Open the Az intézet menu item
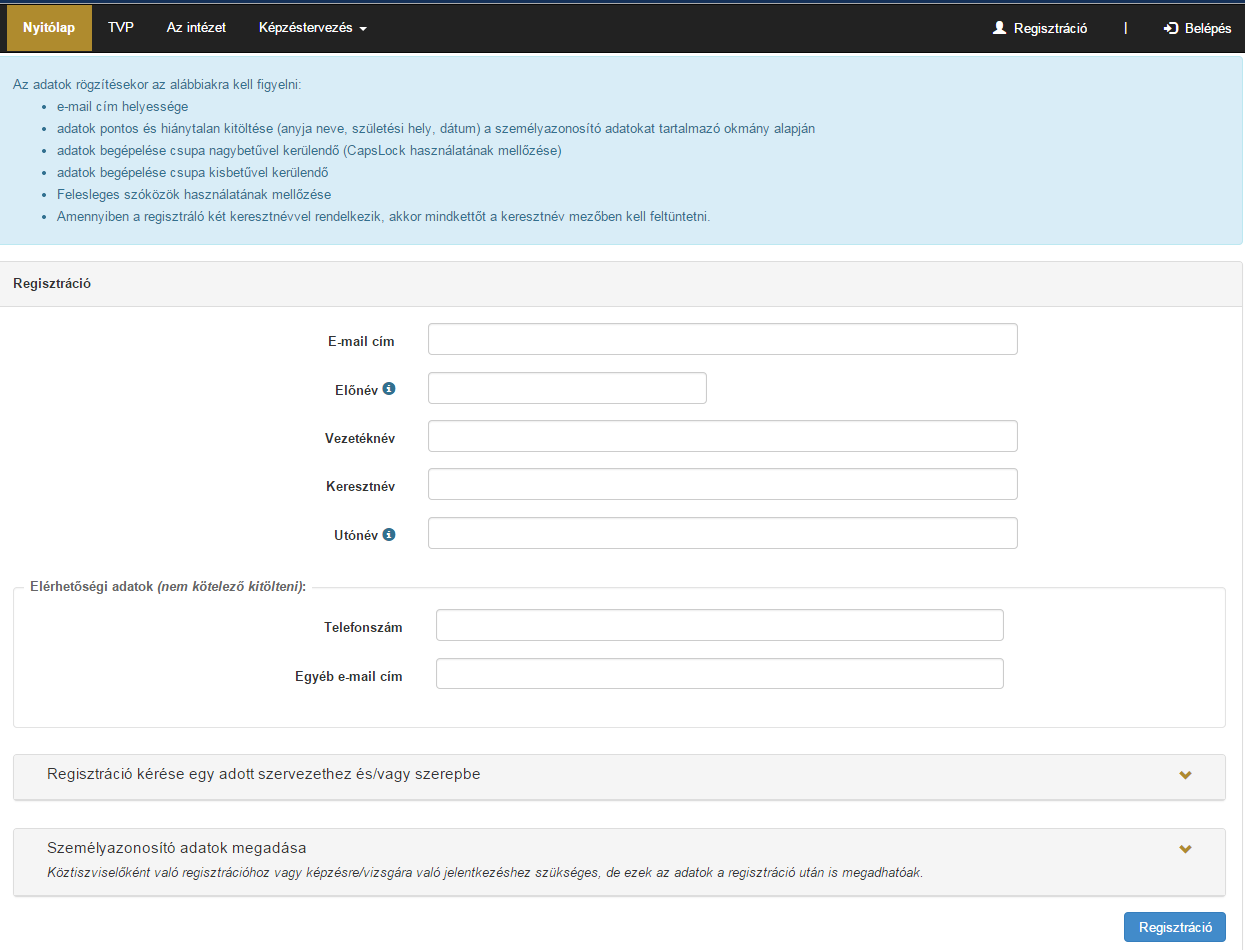Screen dimensions: 1245x950 tap(196, 28)
